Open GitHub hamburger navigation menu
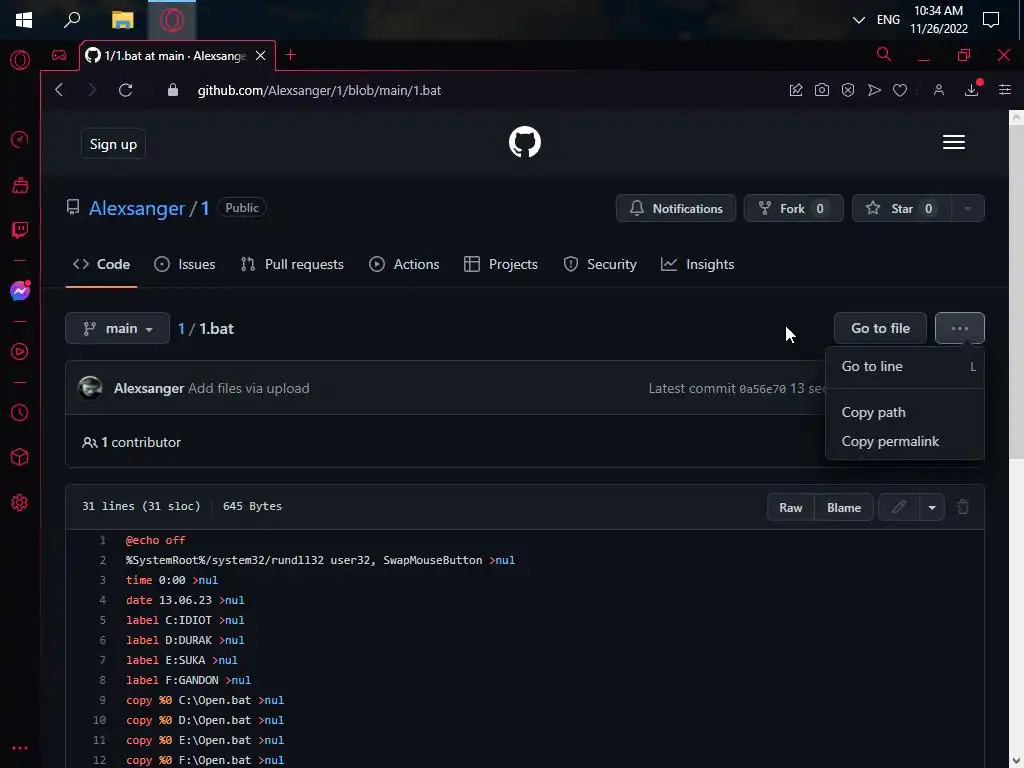 click(953, 142)
